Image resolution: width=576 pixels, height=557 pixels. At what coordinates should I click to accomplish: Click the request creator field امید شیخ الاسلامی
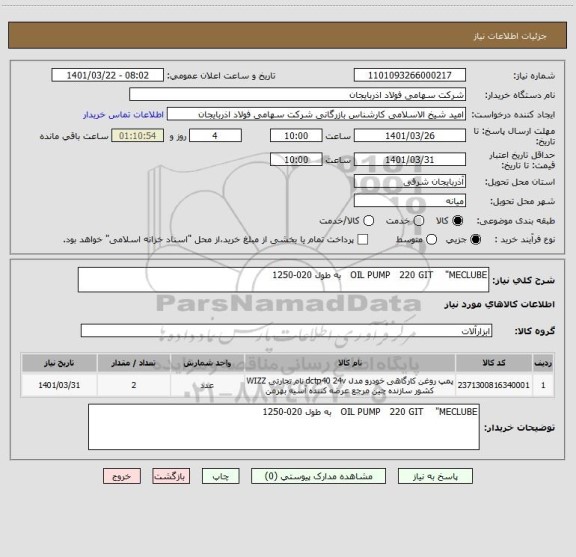point(316,114)
